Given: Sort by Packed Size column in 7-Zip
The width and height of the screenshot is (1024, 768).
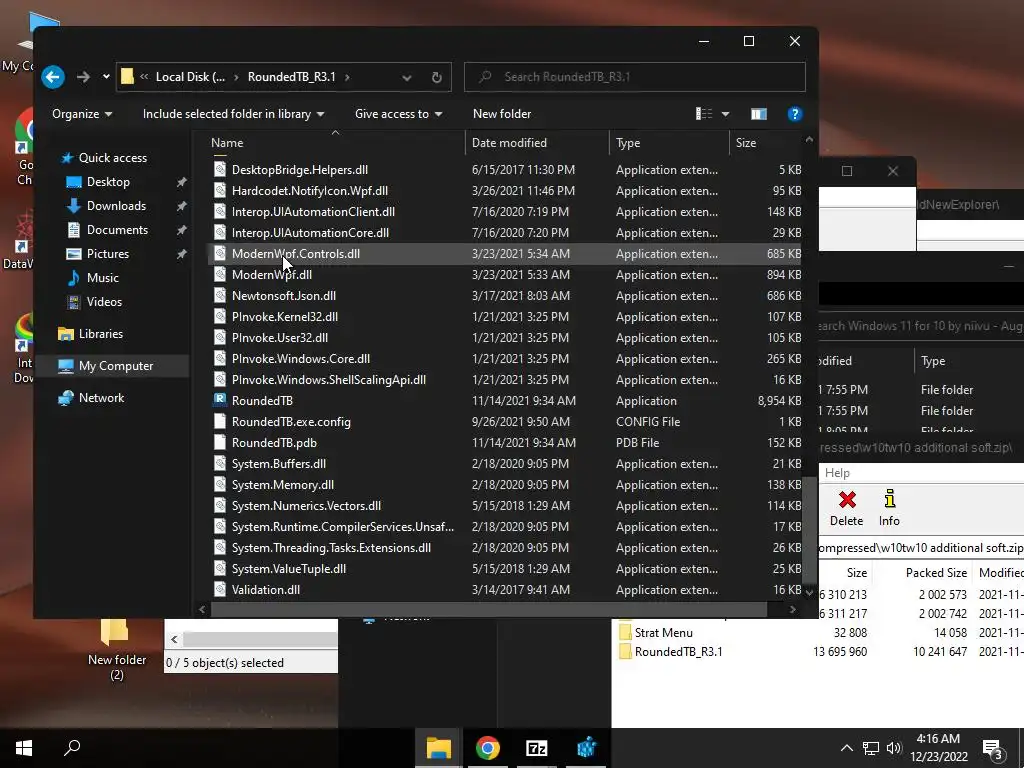Looking at the screenshot, I should pos(936,573).
